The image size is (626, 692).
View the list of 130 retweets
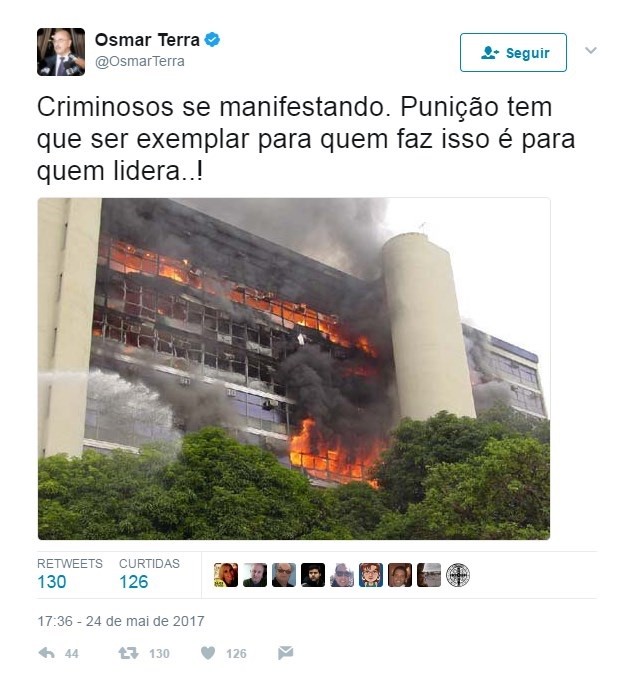coord(69,575)
